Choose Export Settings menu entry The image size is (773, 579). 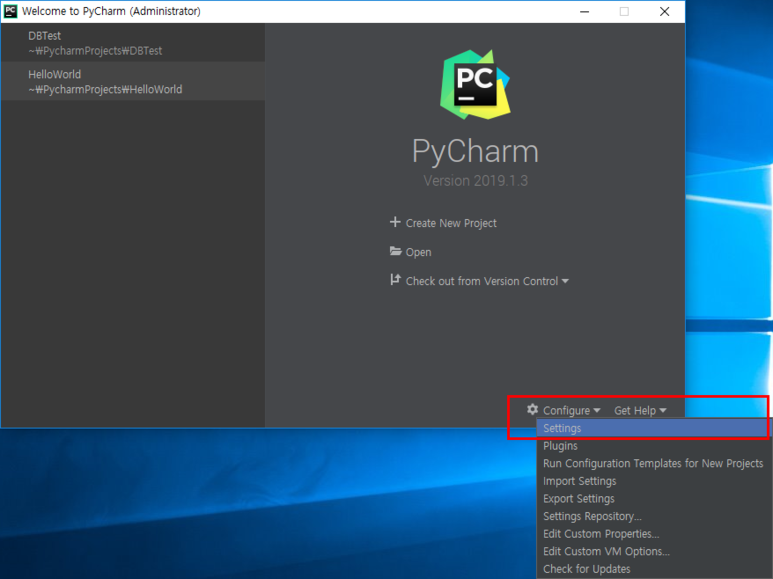652,499
